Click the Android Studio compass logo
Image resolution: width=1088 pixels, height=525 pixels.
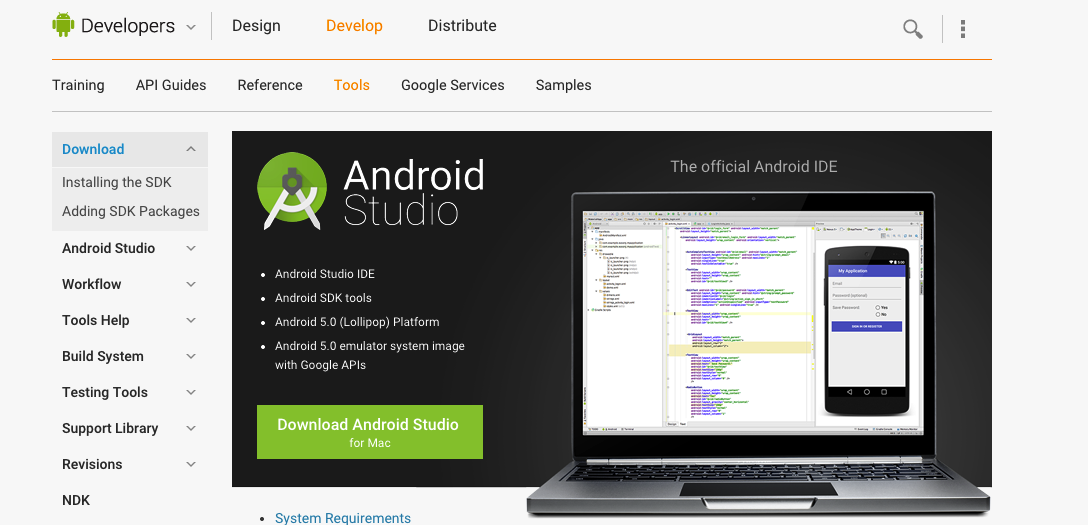pyautogui.click(x=291, y=191)
